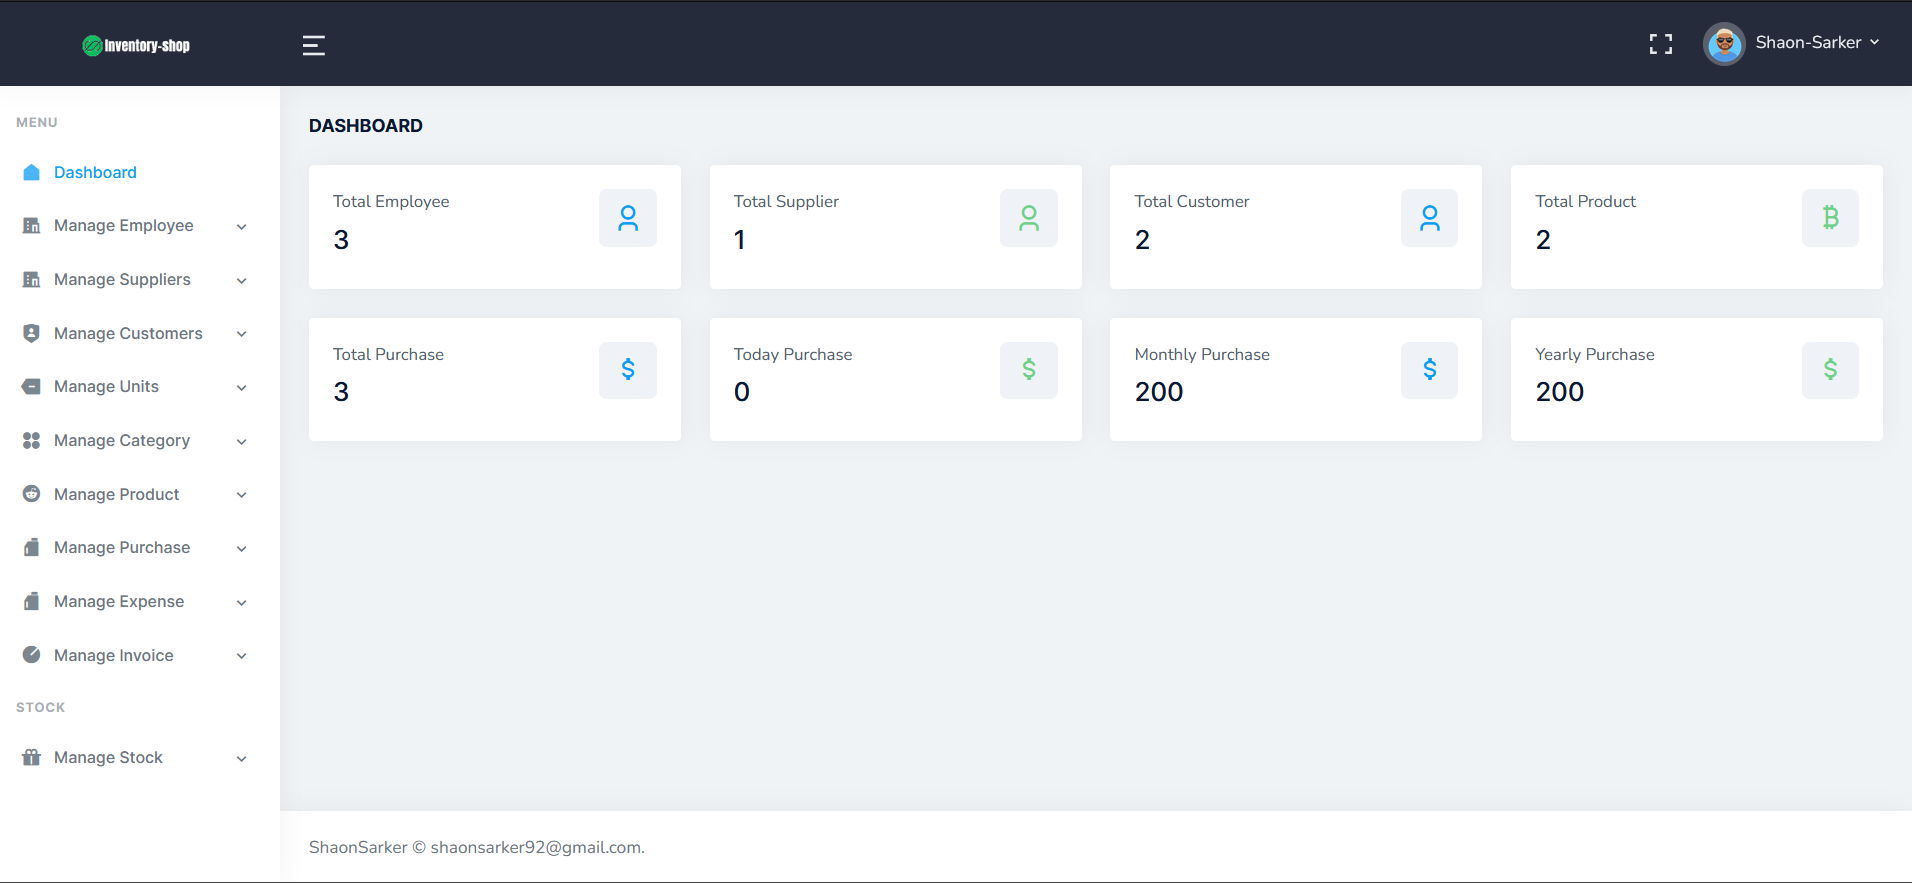Expand the Manage Category chevron

(x=241, y=441)
